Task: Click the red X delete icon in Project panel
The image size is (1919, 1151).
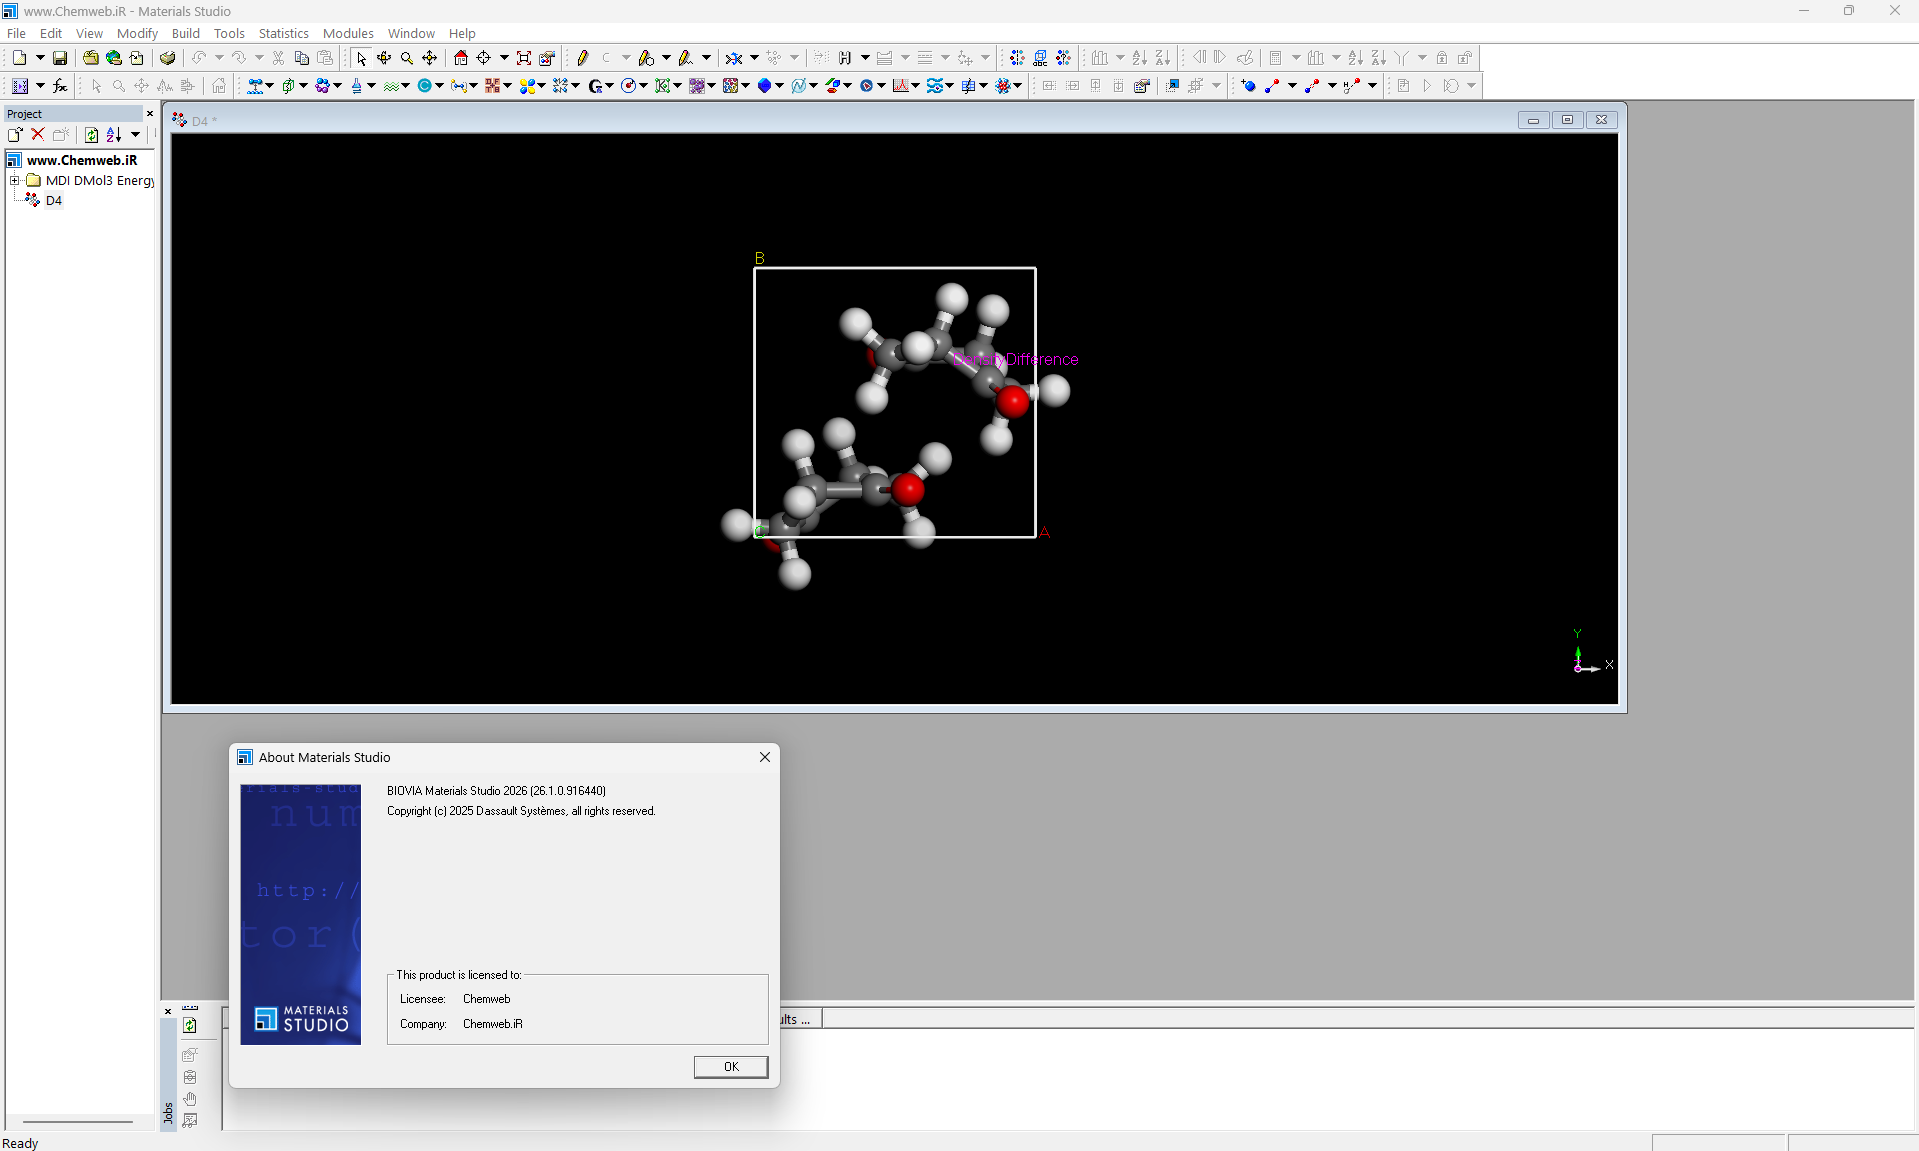Action: point(38,134)
